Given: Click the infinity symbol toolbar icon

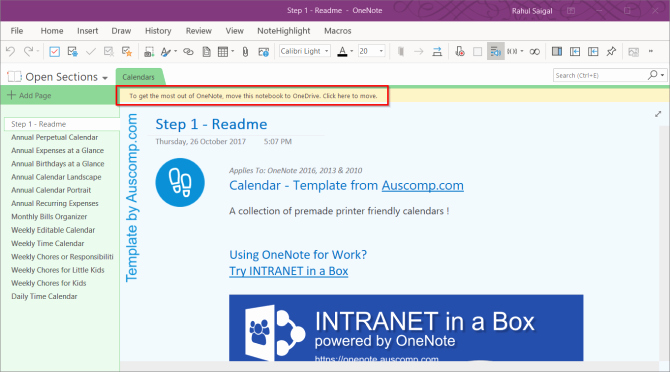Looking at the screenshot, I should pyautogui.click(x=535, y=52).
